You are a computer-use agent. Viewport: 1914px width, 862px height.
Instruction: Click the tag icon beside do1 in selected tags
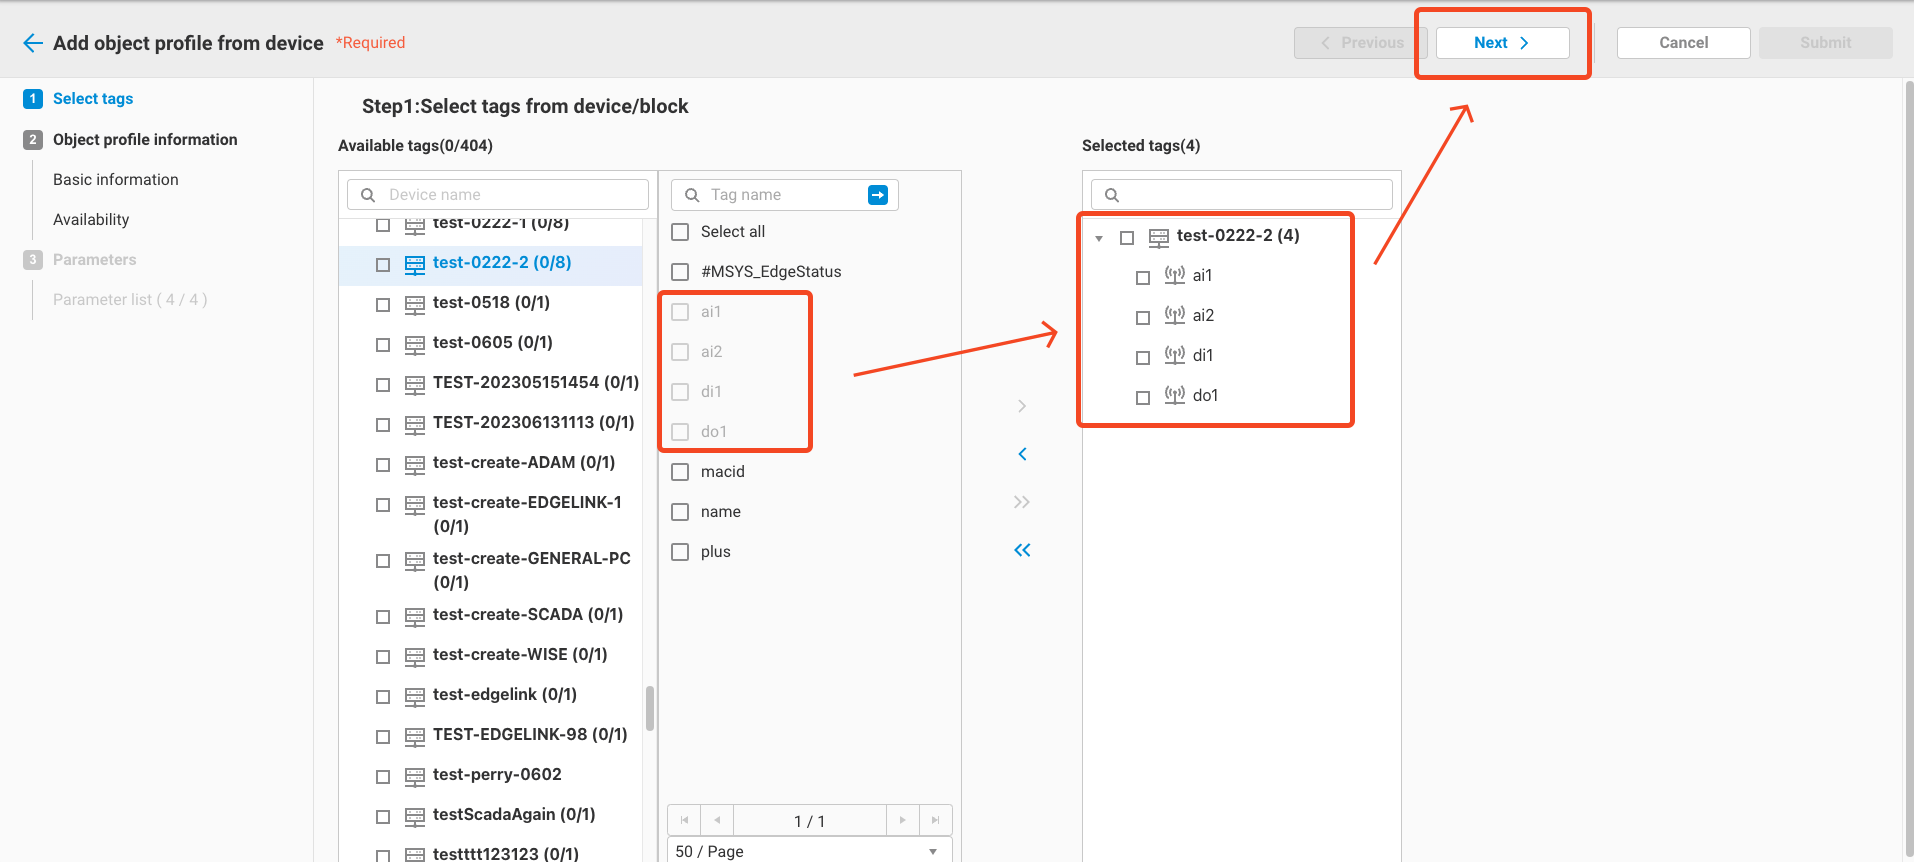pyautogui.click(x=1174, y=396)
